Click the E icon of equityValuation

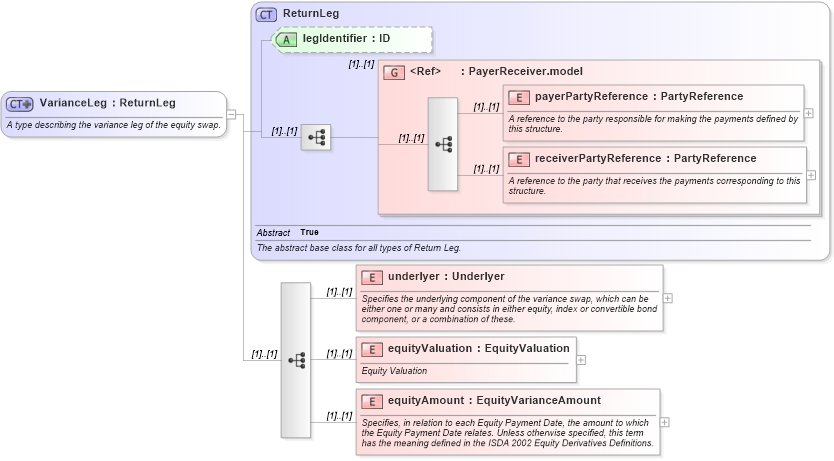click(372, 349)
